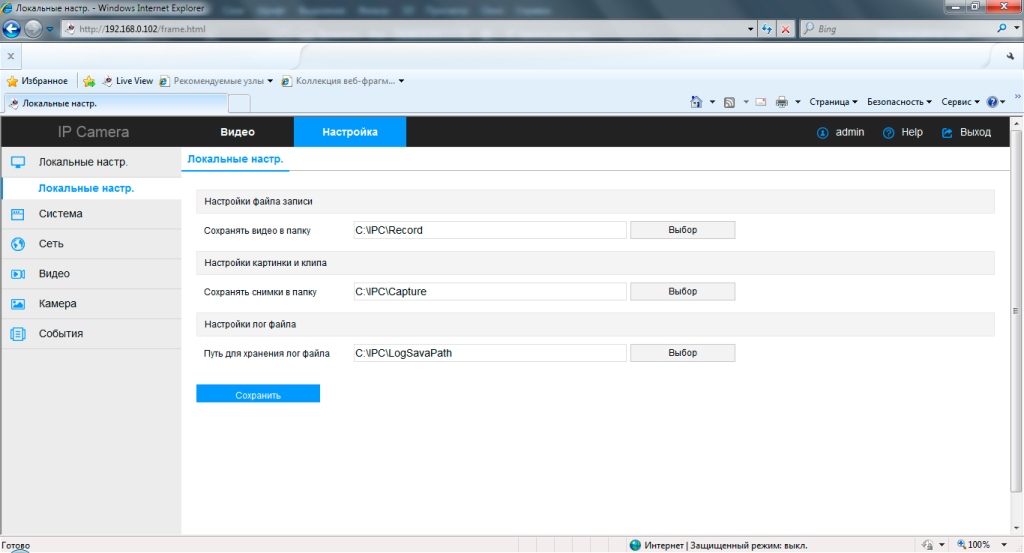Click the Read mail icon
This screenshot has width=1024, height=553.
tap(761, 102)
